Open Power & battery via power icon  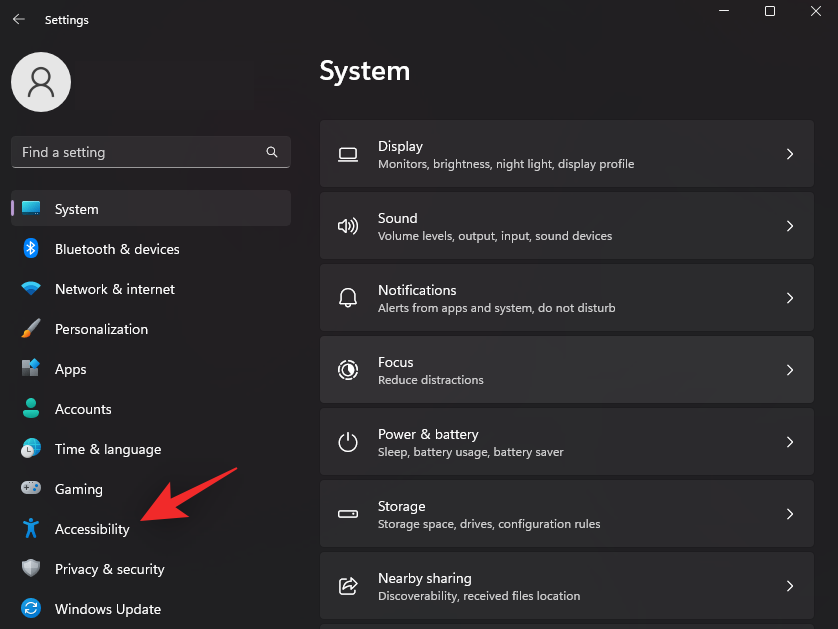(347, 441)
